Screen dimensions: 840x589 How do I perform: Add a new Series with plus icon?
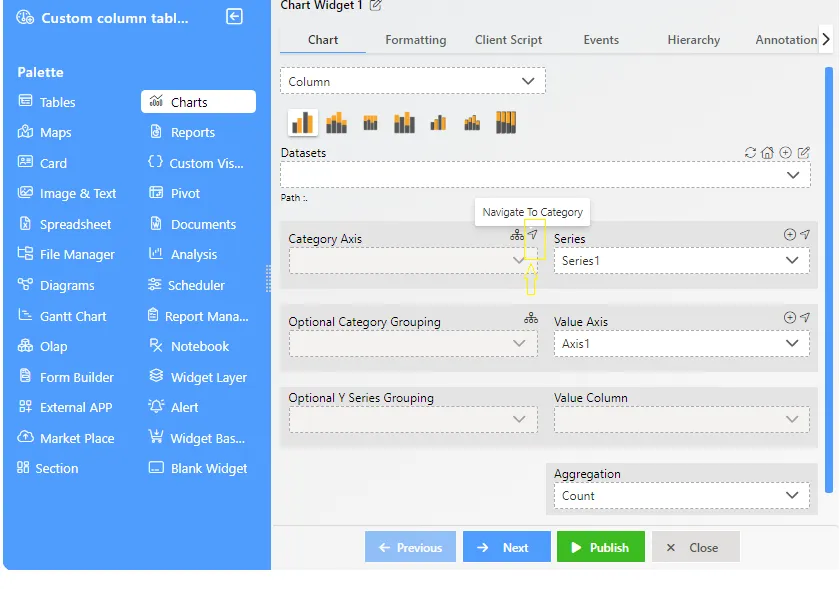[790, 234]
